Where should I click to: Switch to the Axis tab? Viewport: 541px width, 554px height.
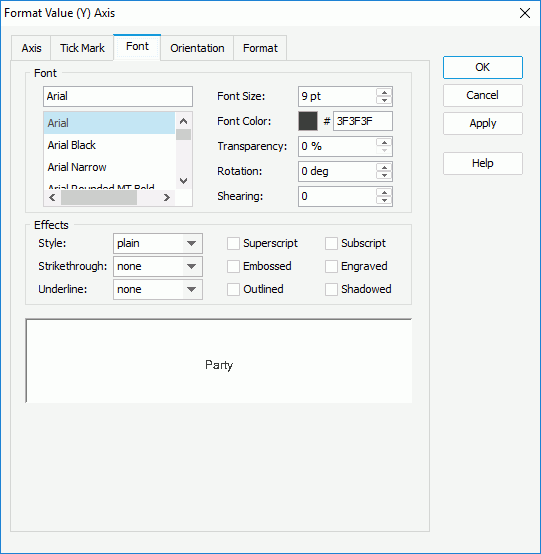point(31,48)
